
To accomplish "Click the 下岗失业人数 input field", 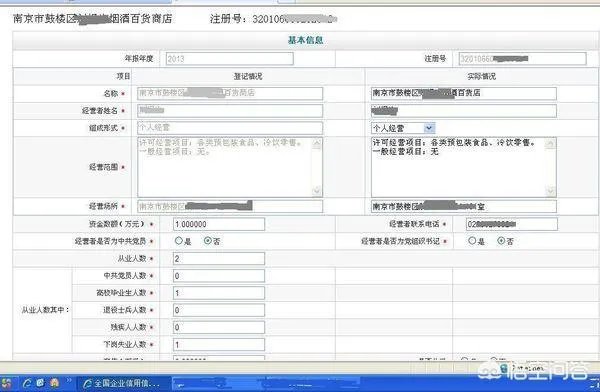I will pyautogui.click(x=218, y=345).
